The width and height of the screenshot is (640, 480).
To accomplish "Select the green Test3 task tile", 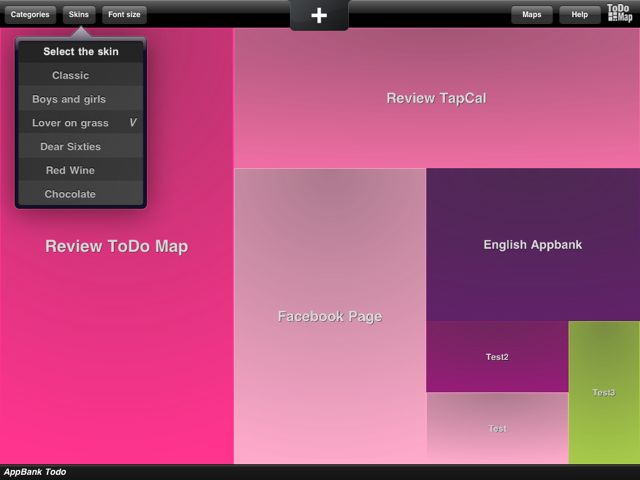I will pos(604,393).
